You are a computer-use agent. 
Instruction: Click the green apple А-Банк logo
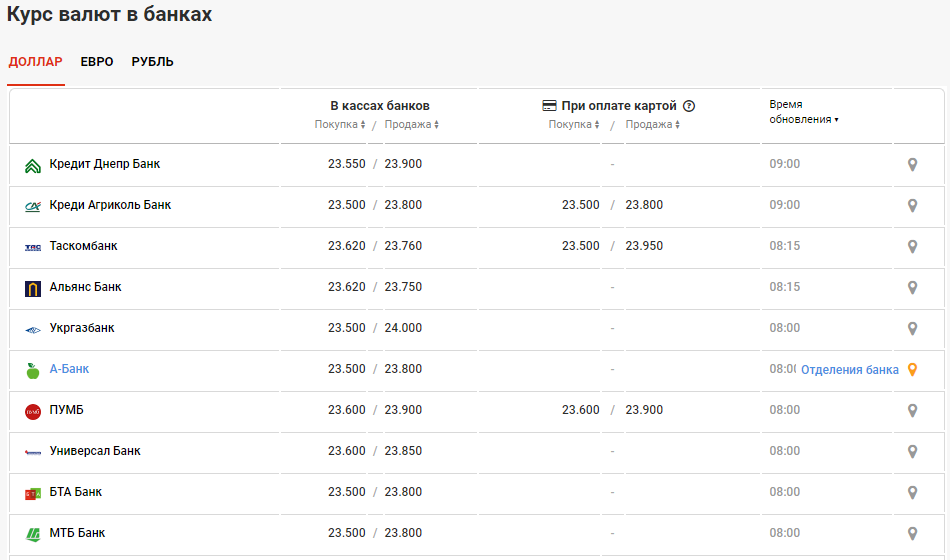(x=33, y=370)
